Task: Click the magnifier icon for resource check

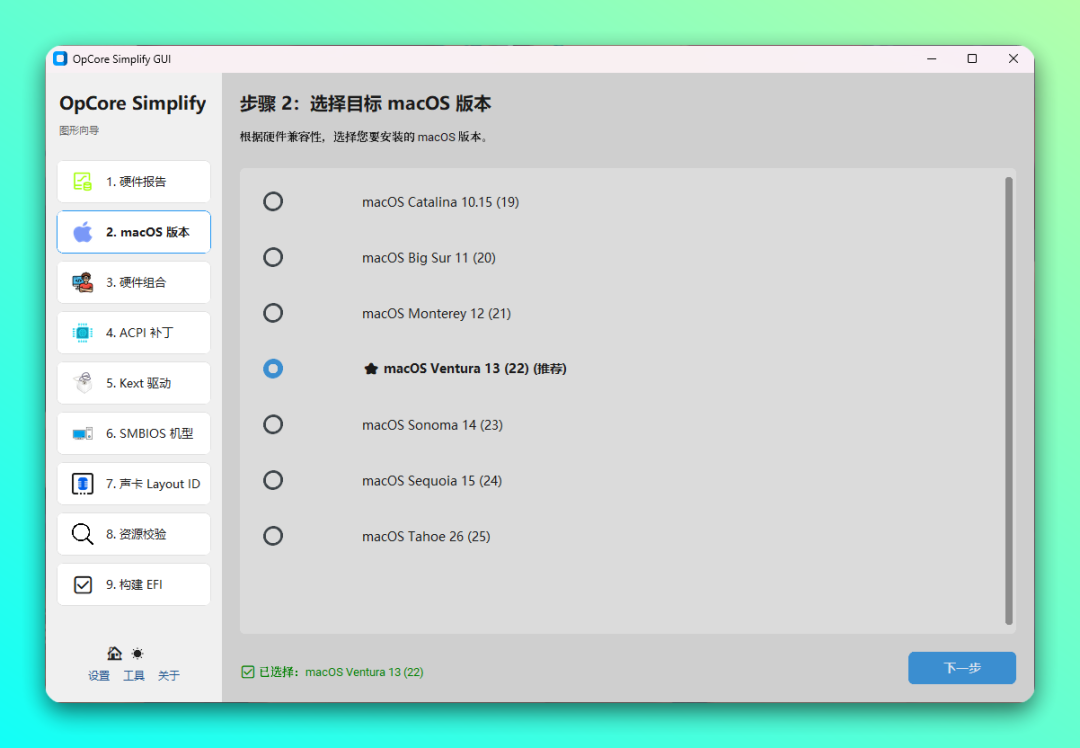Action: point(83,534)
